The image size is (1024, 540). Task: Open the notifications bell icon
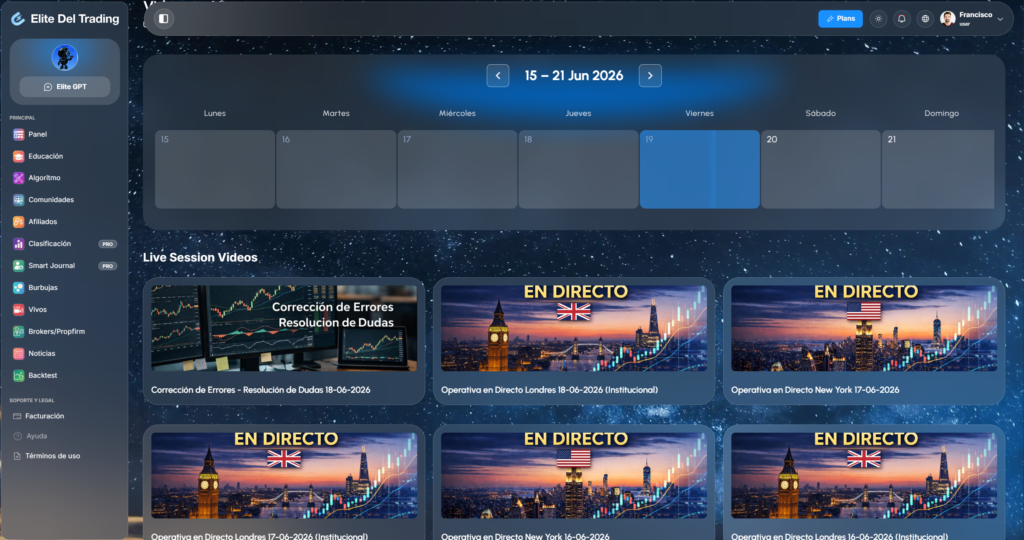[902, 19]
